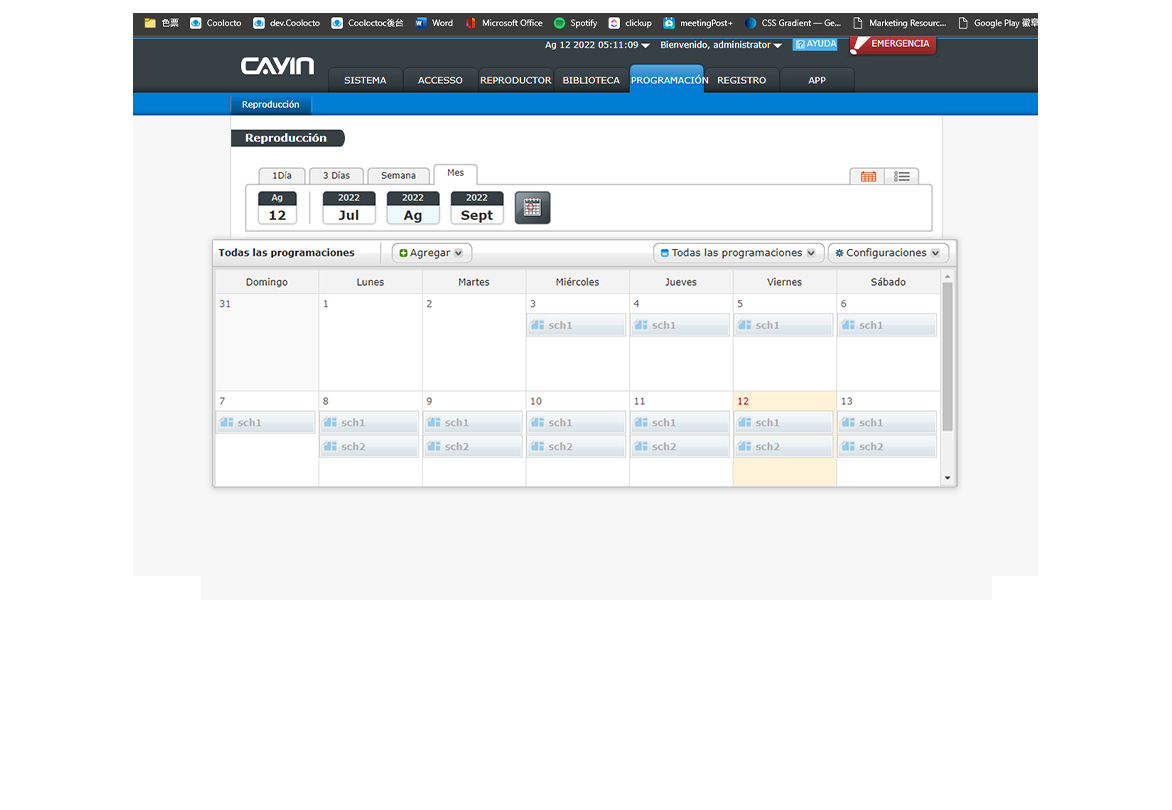Go to Sept 2022 month
1172x810 pixels.
pyautogui.click(x=477, y=208)
